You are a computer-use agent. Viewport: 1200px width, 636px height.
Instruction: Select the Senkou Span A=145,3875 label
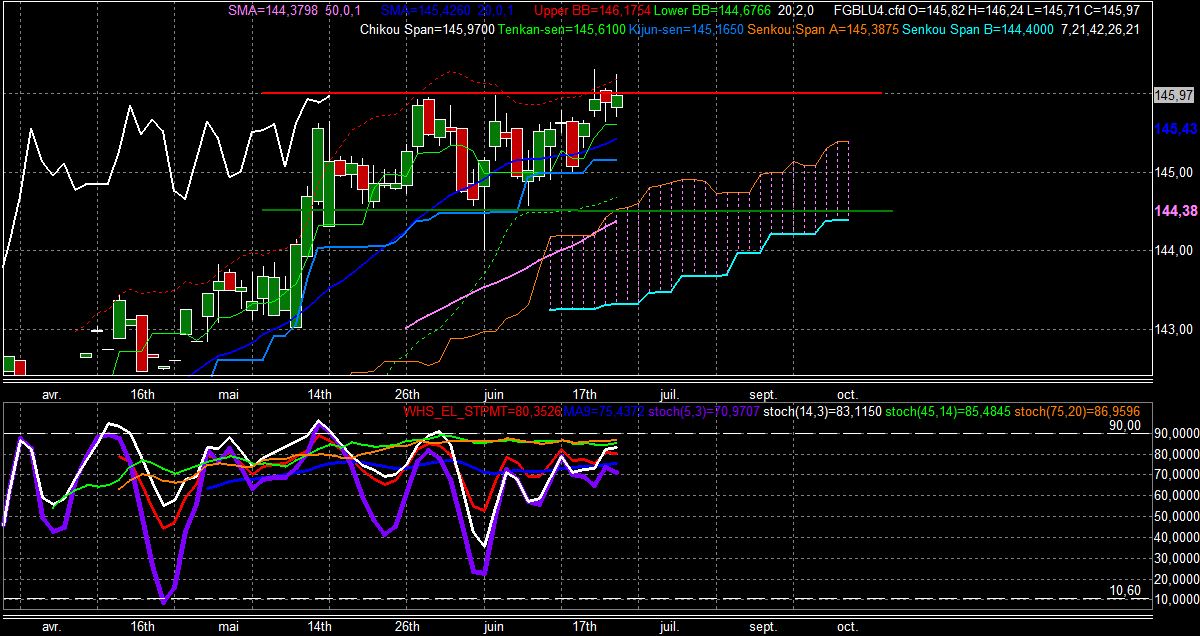coord(822,31)
